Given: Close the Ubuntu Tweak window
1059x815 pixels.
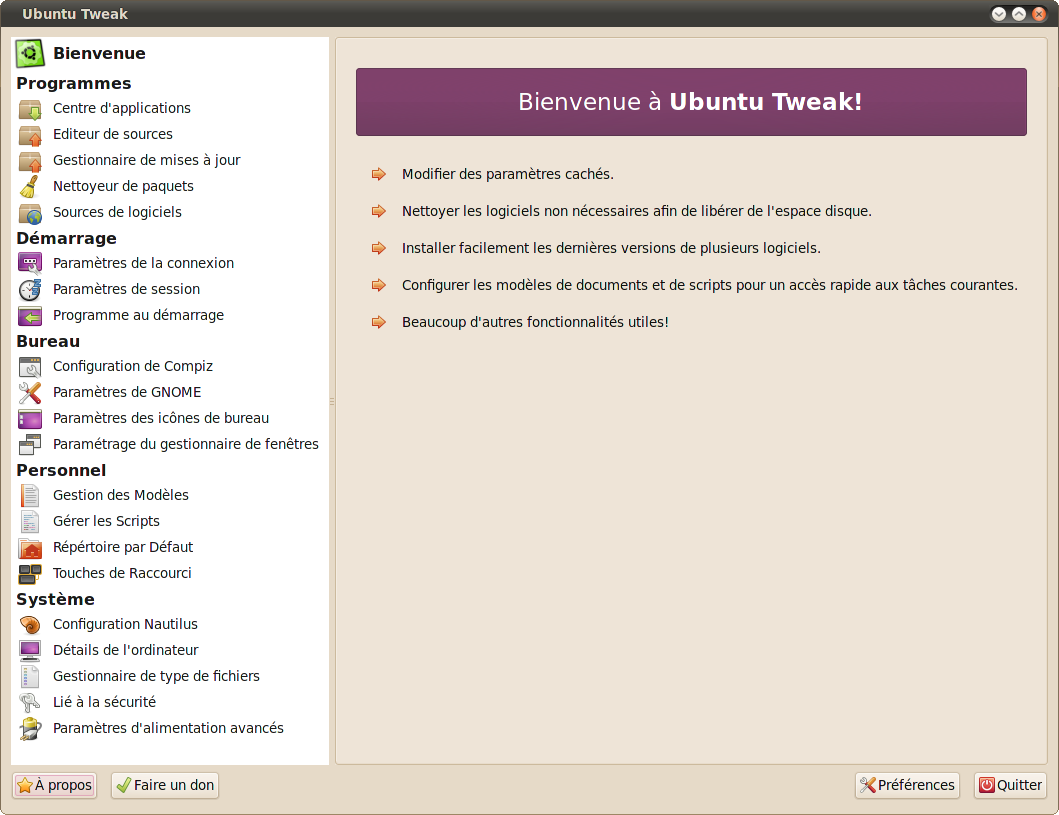Looking at the screenshot, I should 1039,14.
